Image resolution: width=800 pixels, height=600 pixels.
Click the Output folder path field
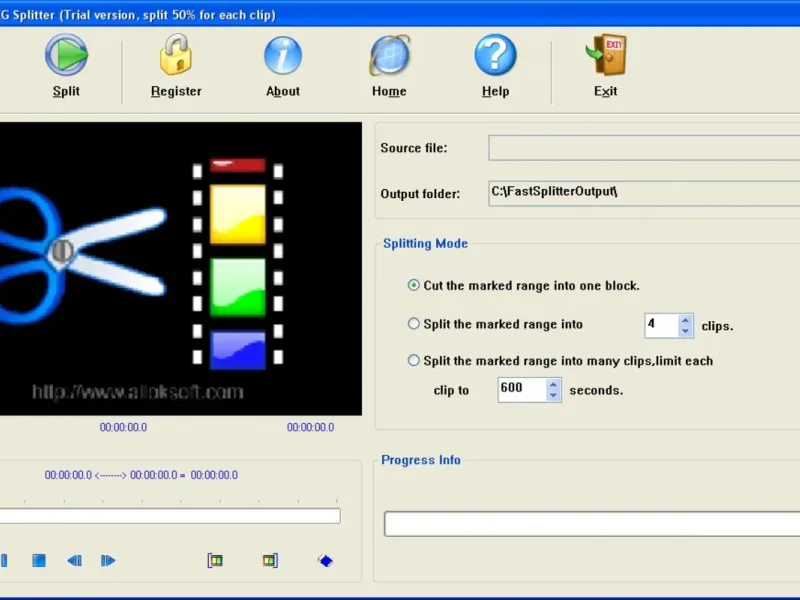(644, 193)
